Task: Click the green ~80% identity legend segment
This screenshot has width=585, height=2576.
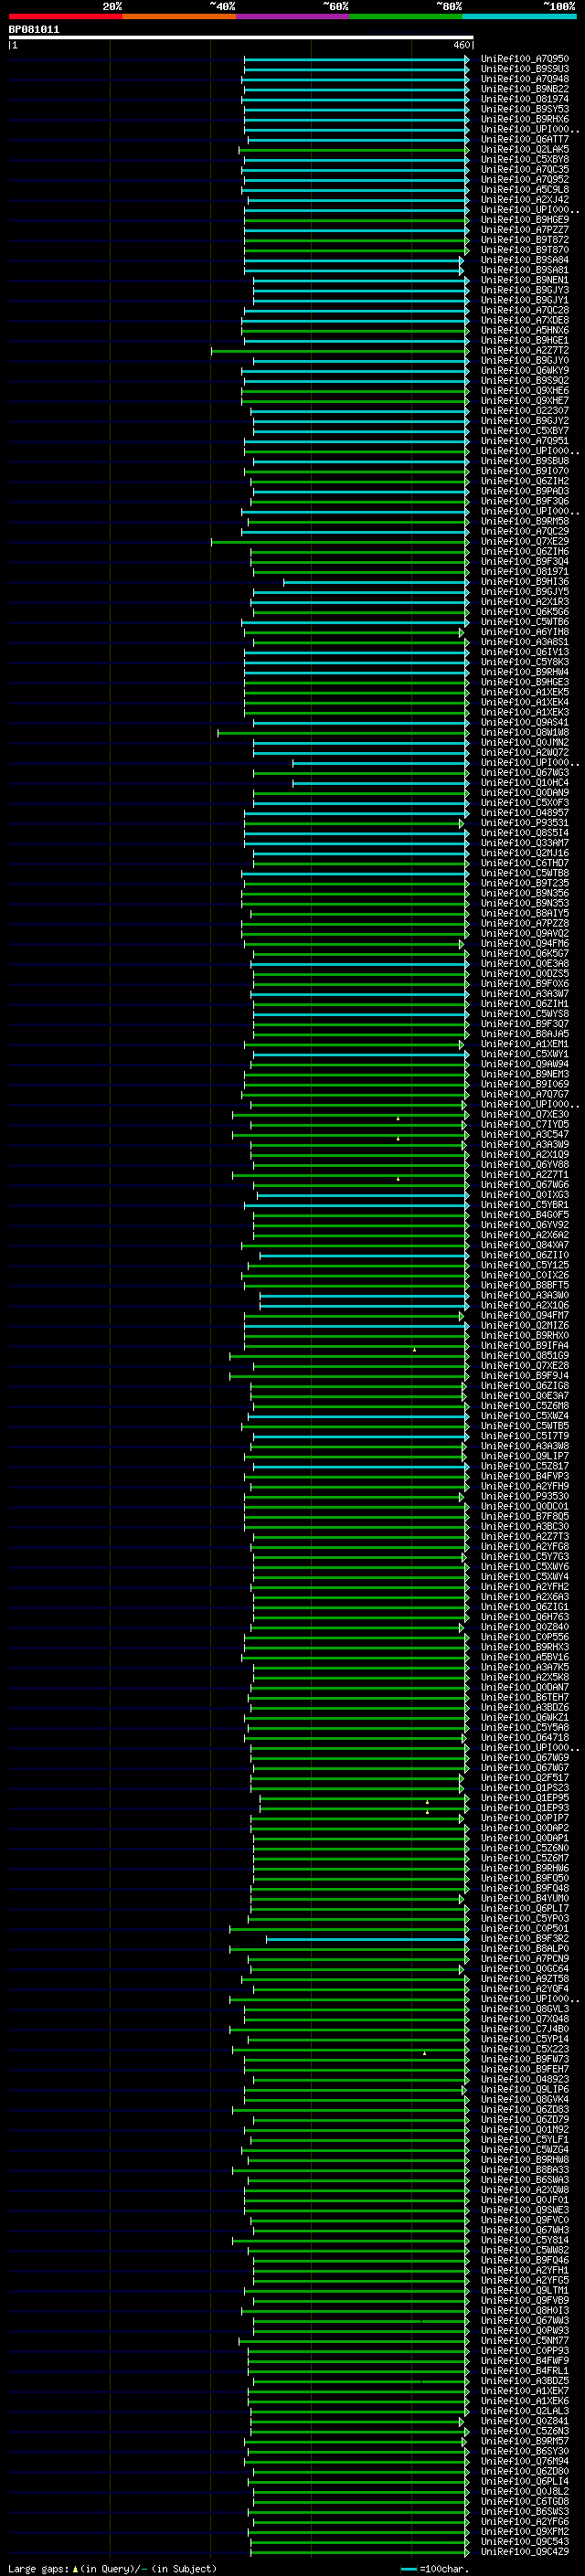Action: 406,16
